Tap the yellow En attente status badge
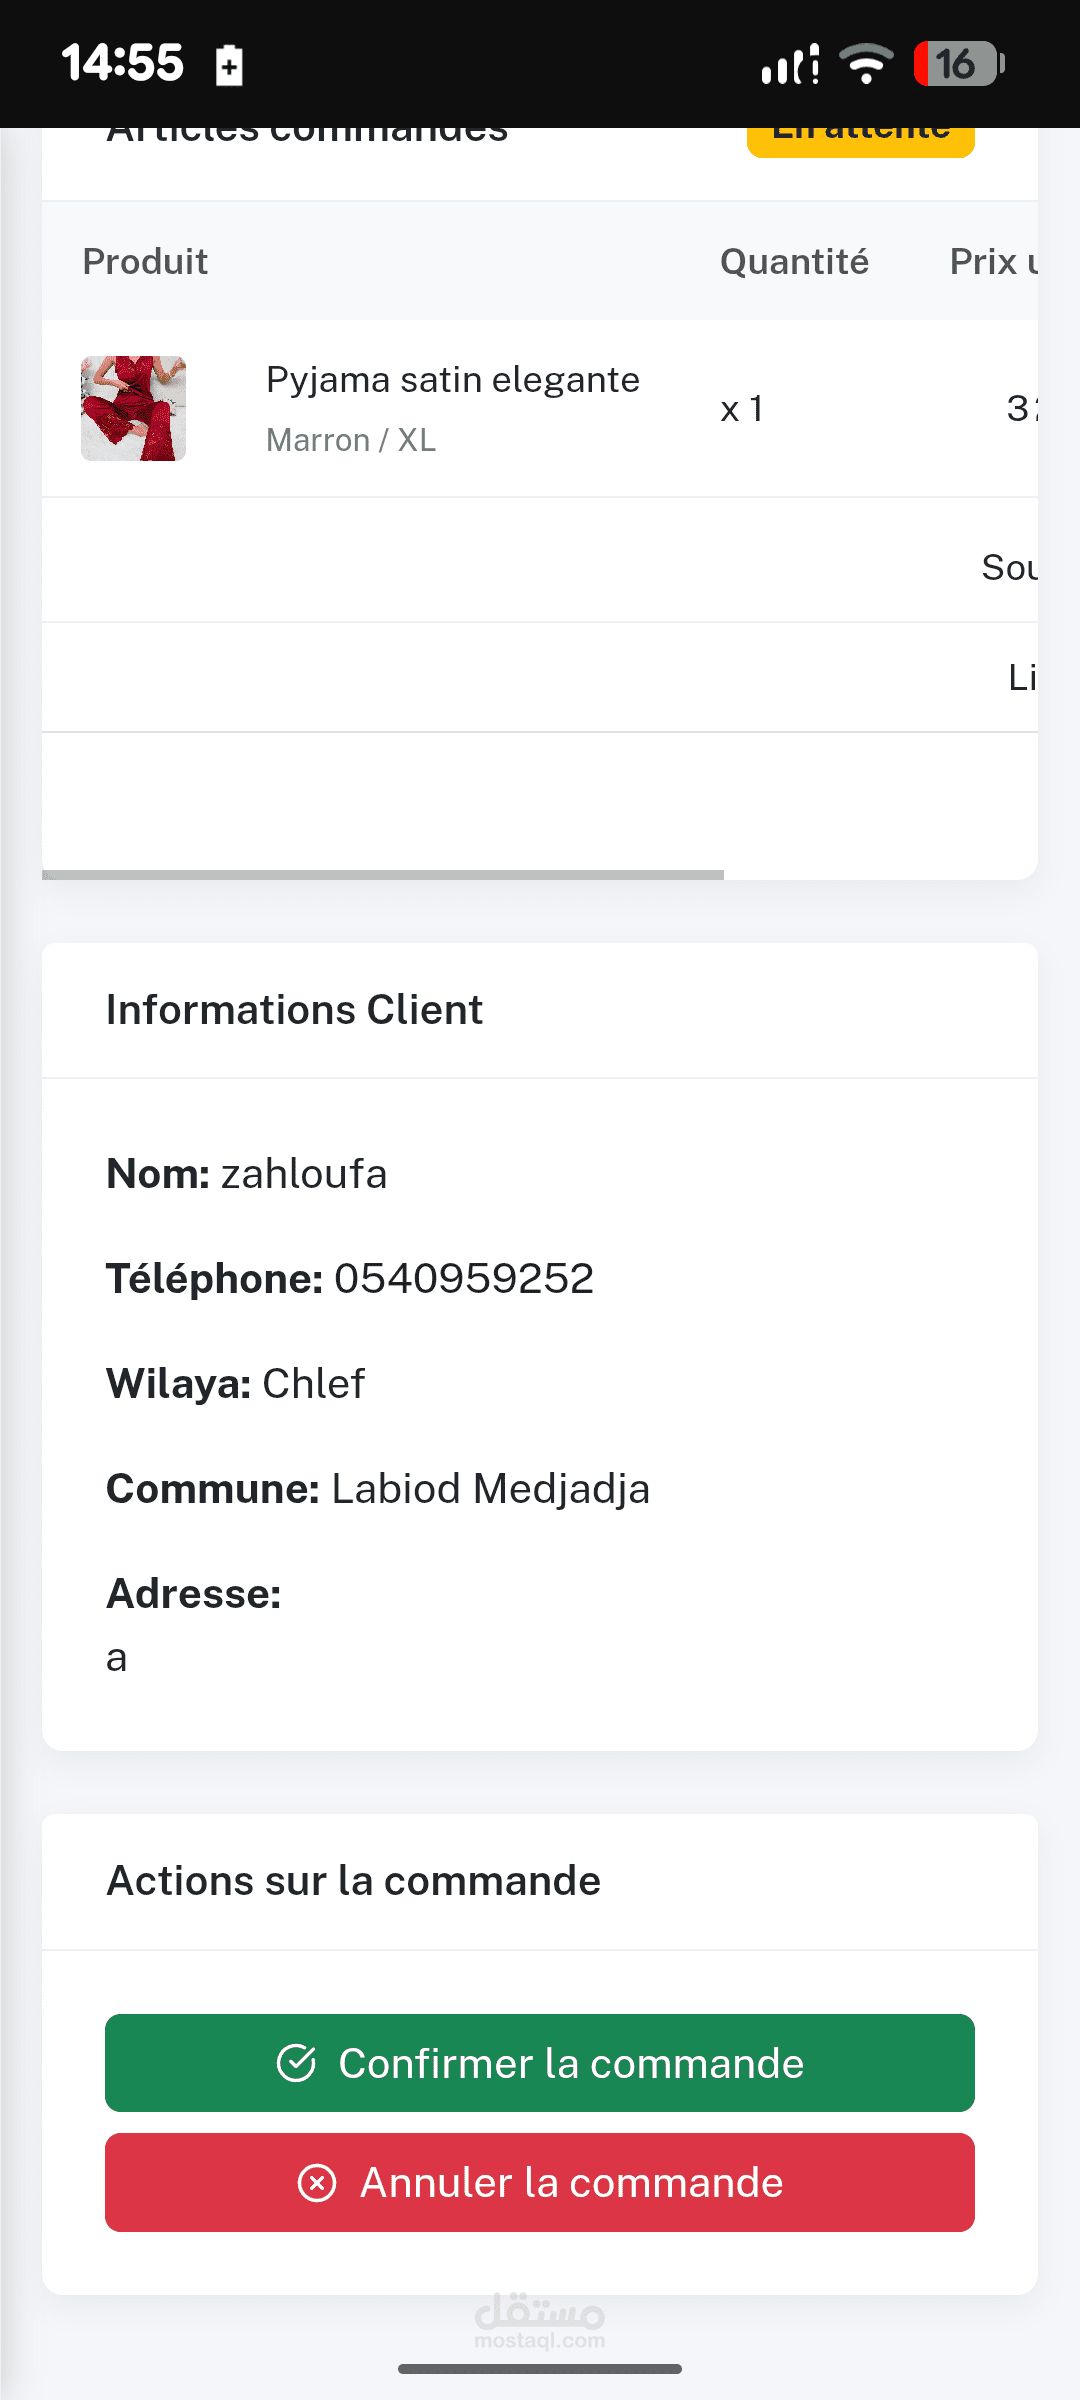This screenshot has height=2400, width=1080. (860, 140)
